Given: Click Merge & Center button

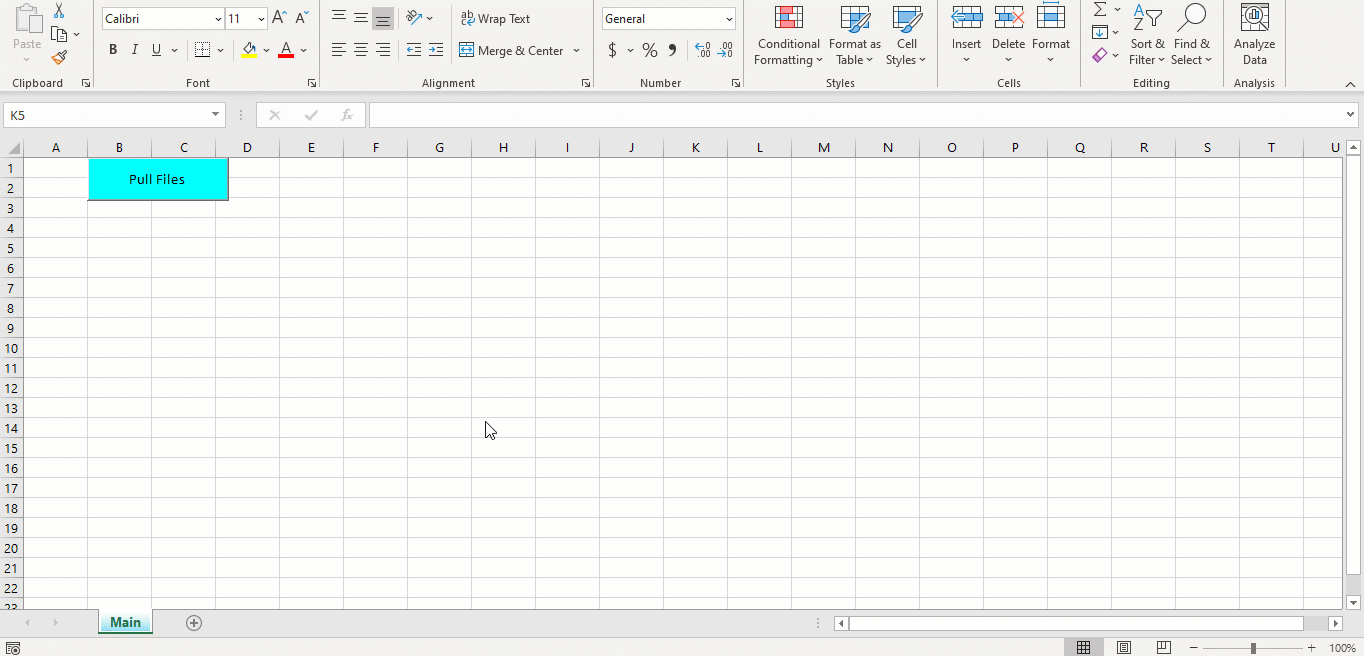Looking at the screenshot, I should (512, 50).
